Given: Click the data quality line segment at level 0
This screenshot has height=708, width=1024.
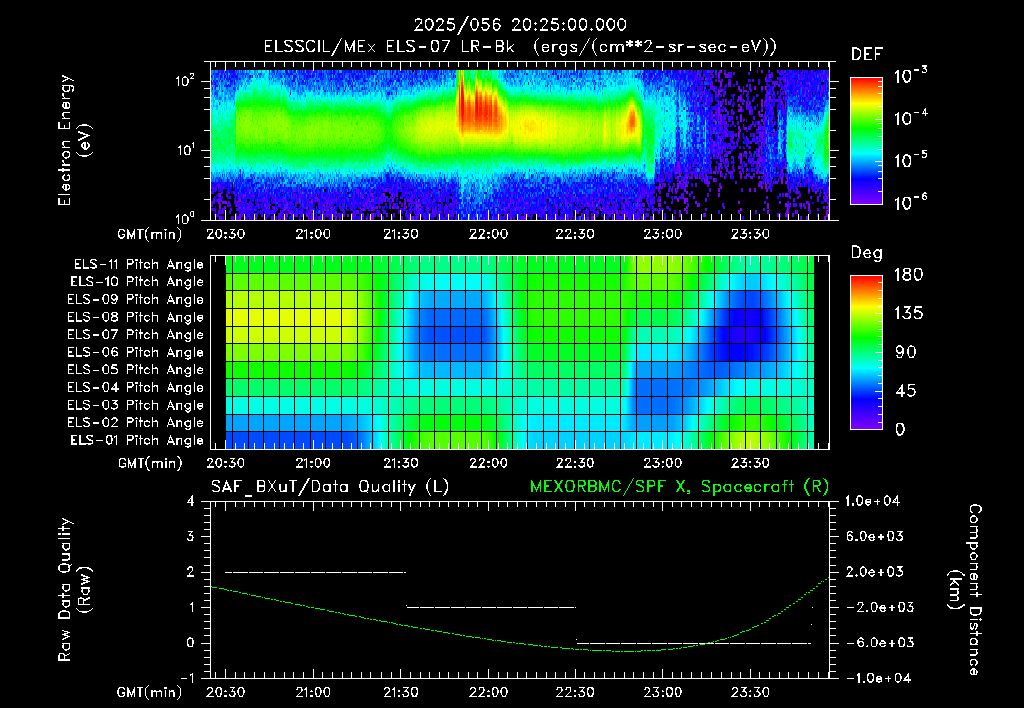Looking at the screenshot, I should pos(694,643).
